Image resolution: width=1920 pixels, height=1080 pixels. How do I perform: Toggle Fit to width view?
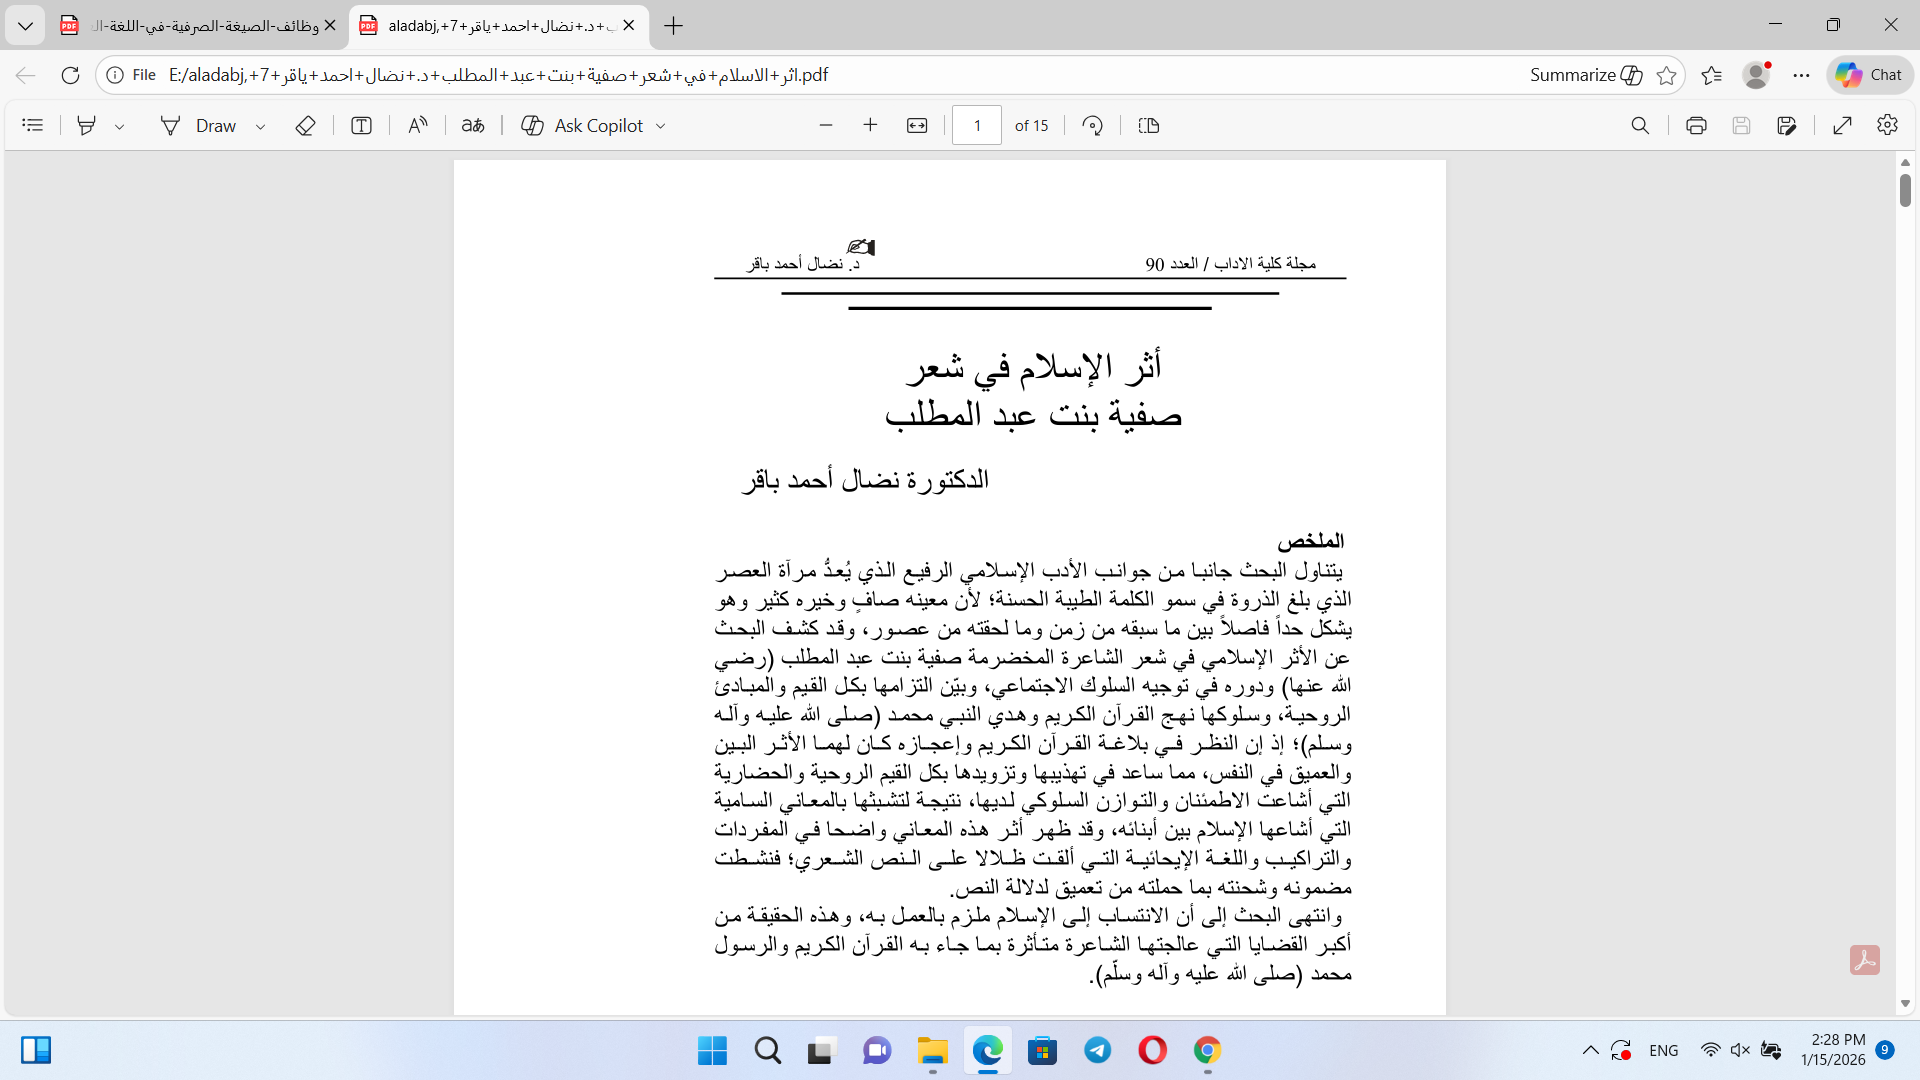[x=917, y=125]
